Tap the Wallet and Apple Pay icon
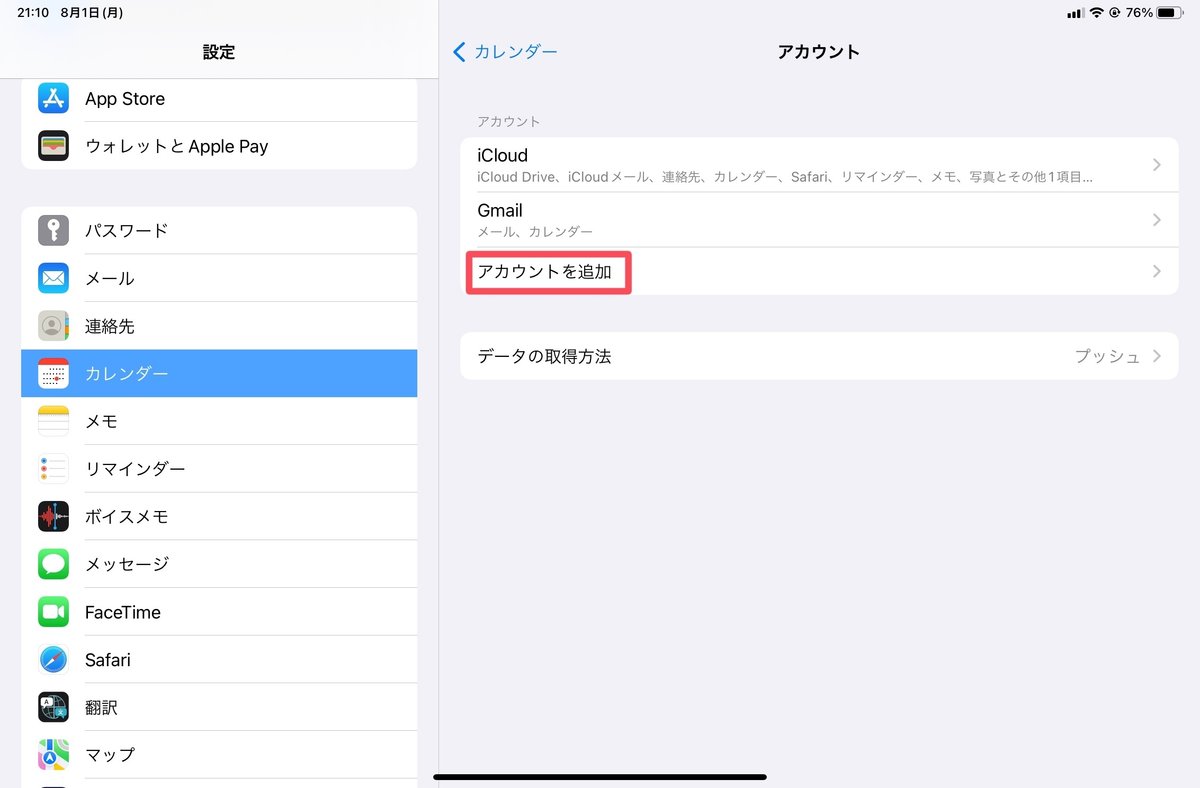Viewport: 1200px width, 788px height. 53,146
